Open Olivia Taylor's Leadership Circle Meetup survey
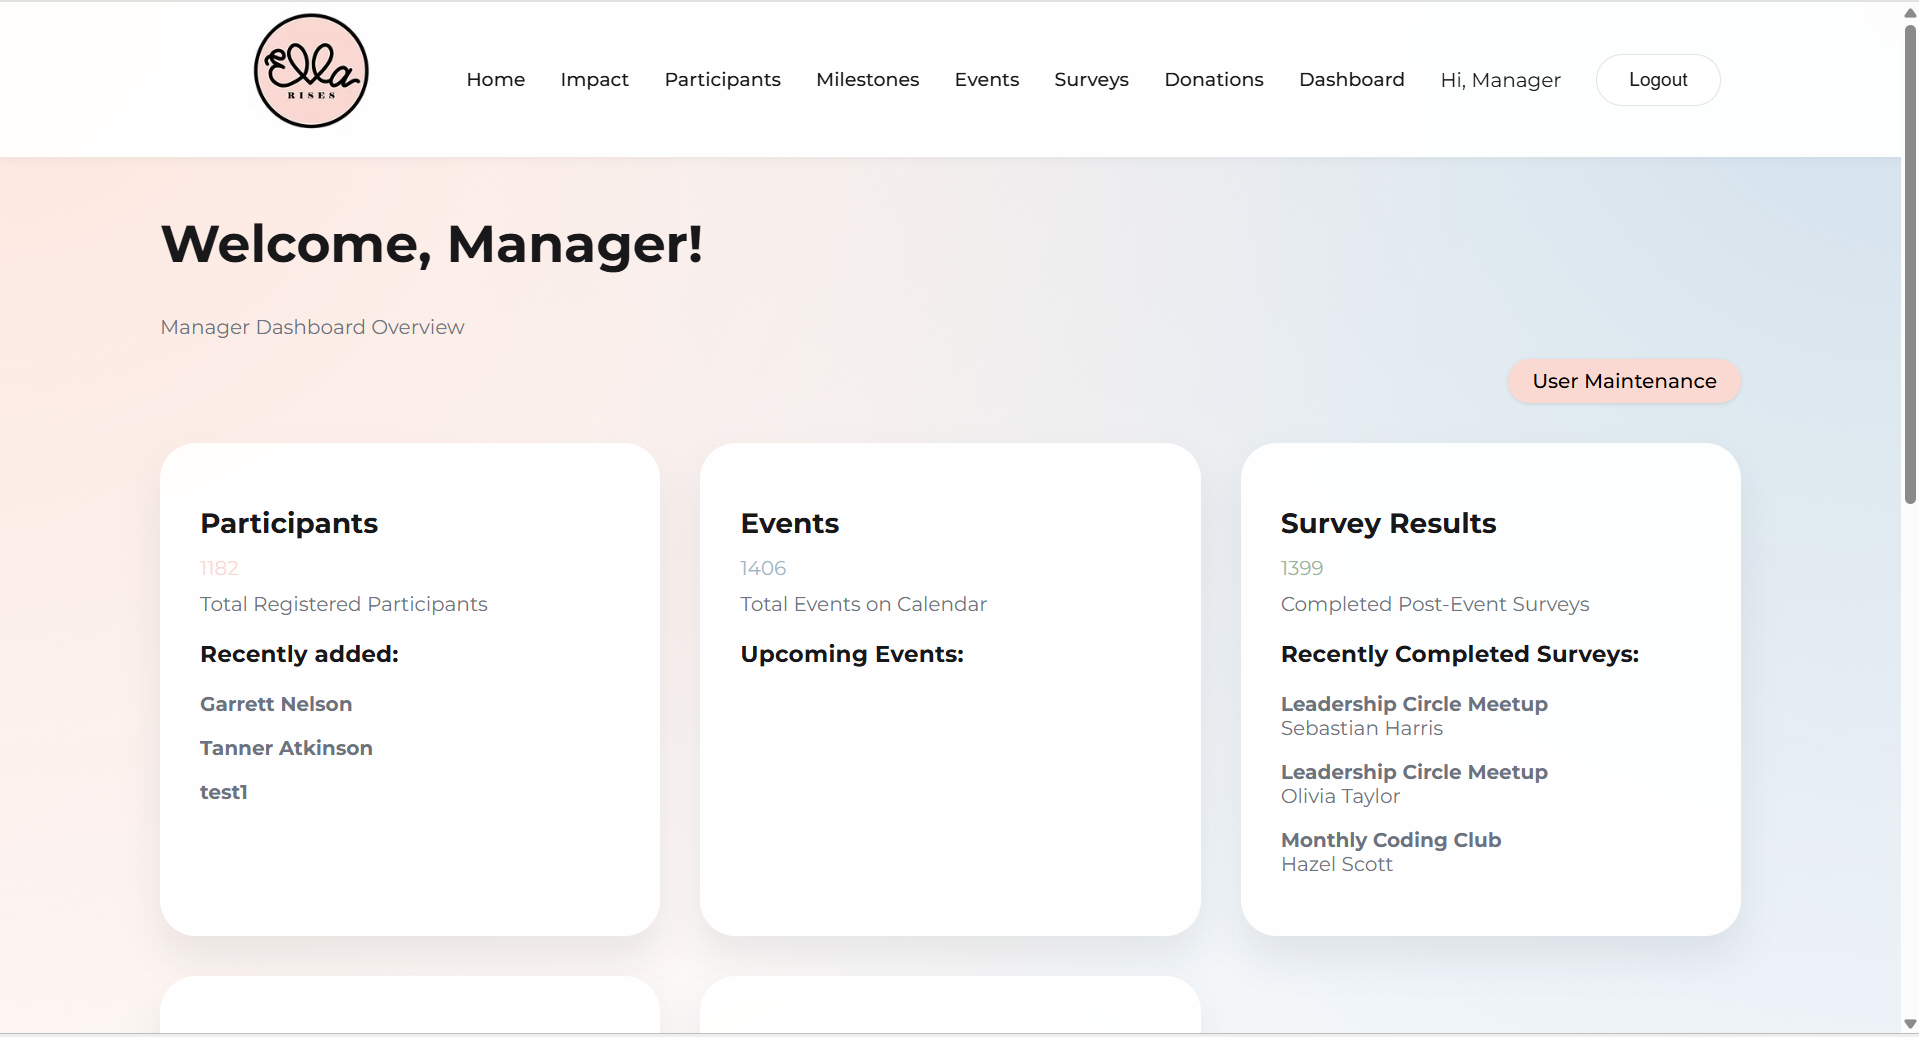1919x1037 pixels. 1414,784
